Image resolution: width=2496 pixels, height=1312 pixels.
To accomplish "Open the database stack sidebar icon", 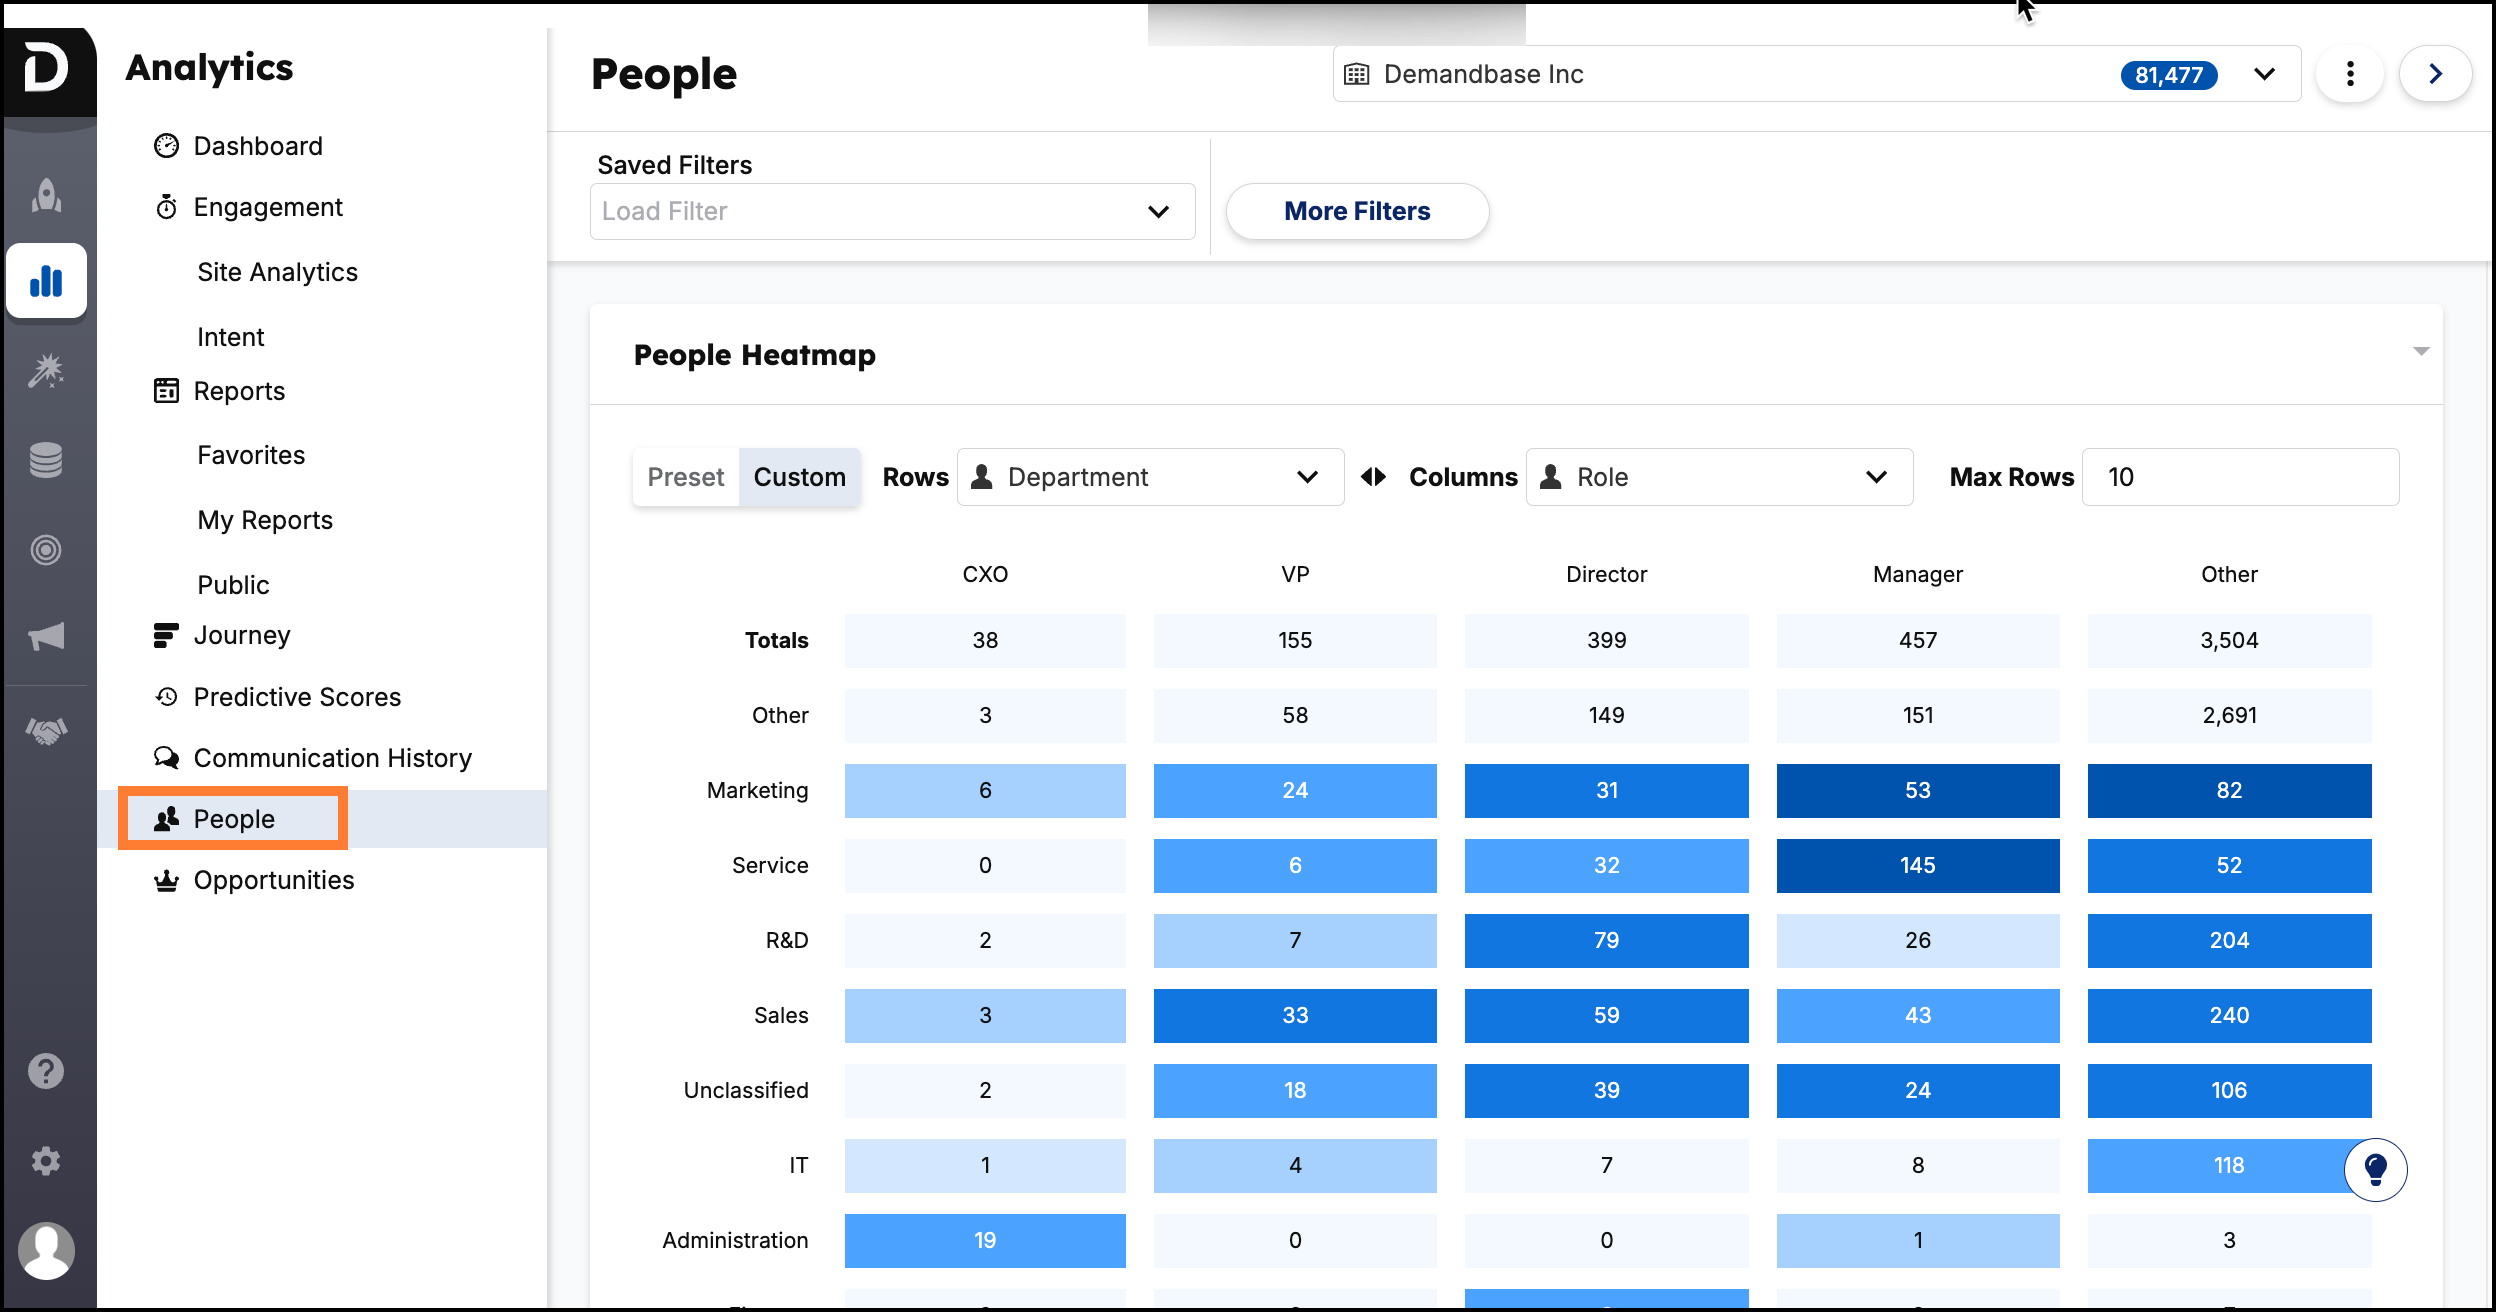I will [46, 460].
